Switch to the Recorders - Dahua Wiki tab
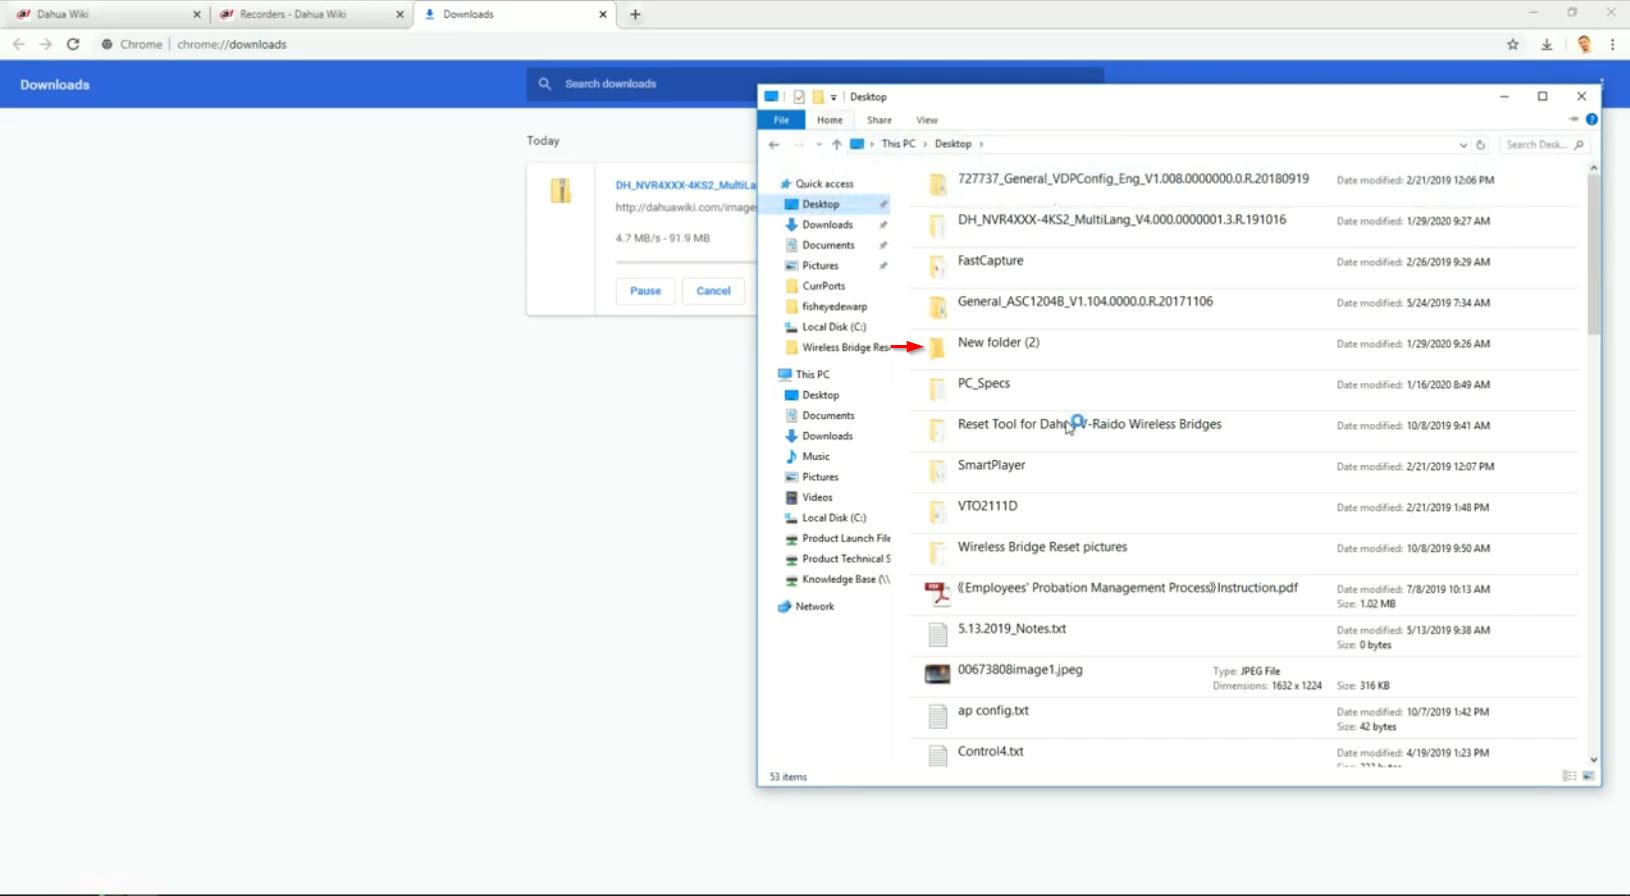The image size is (1630, 896). click(293, 14)
